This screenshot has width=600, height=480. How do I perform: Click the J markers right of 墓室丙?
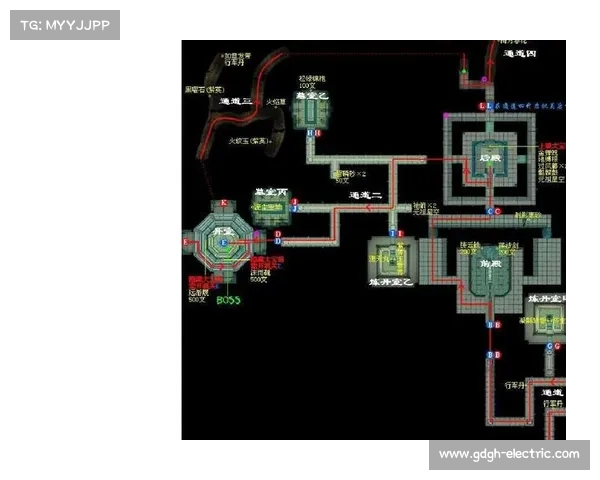[295, 204]
